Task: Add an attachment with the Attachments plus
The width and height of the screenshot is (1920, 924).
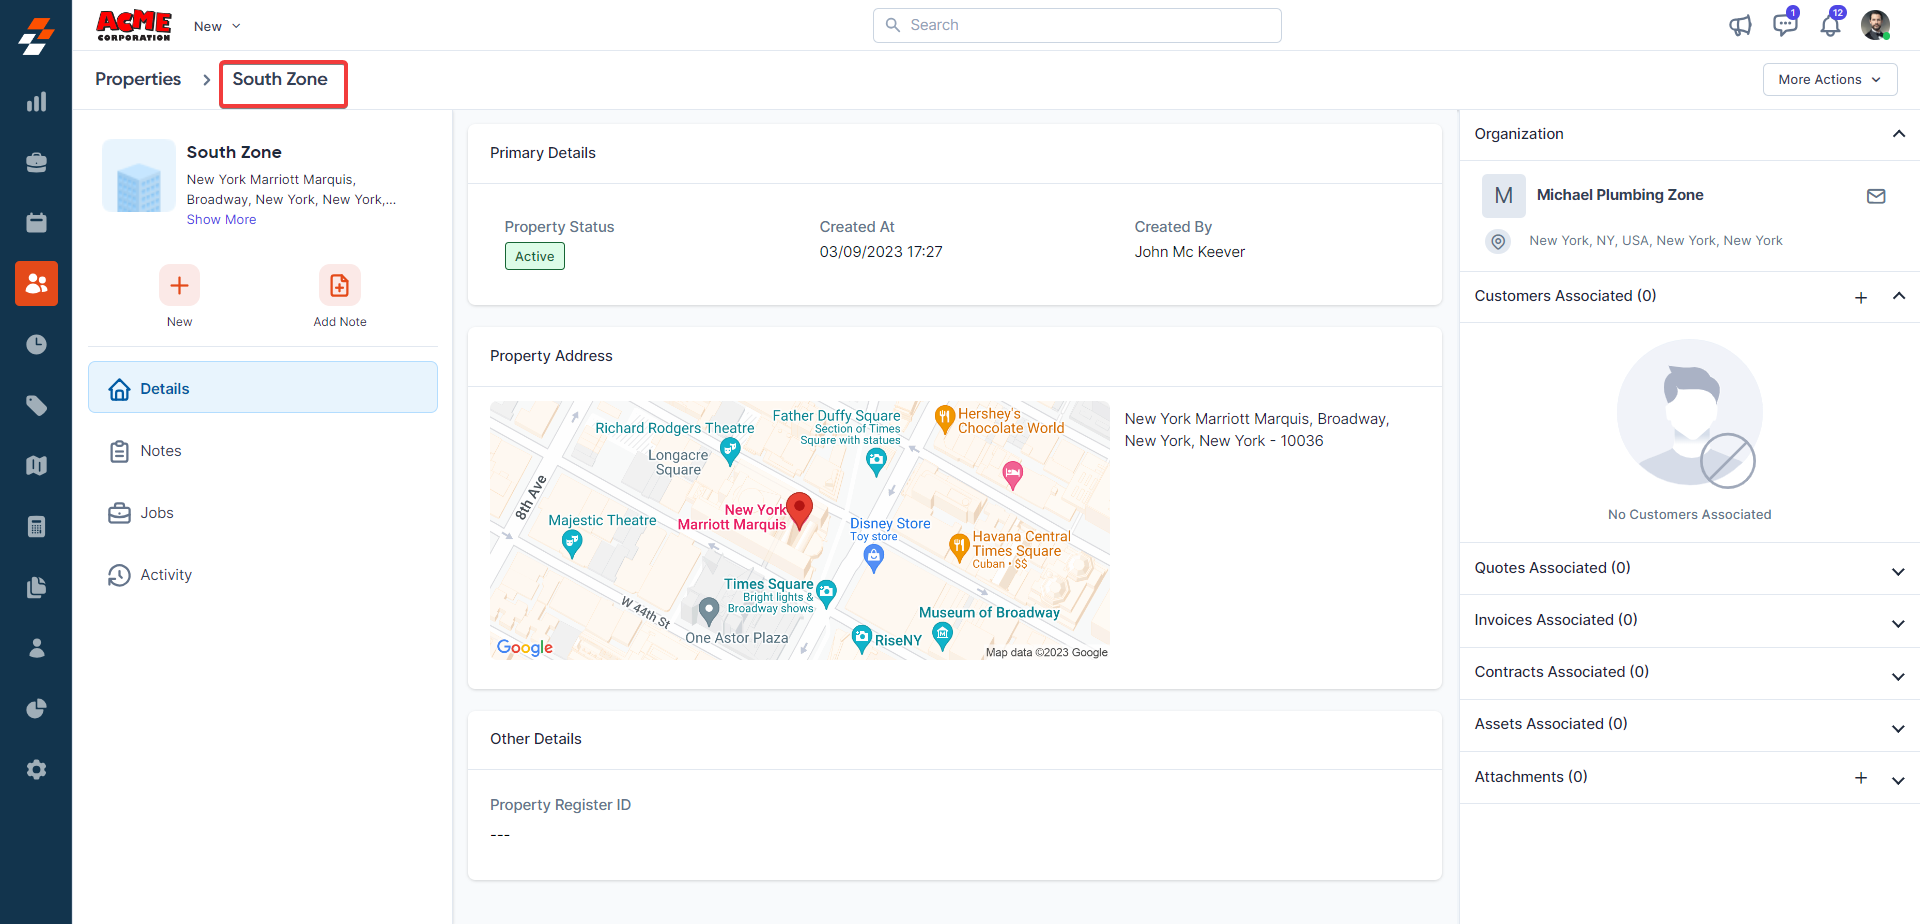Action: 1861,778
